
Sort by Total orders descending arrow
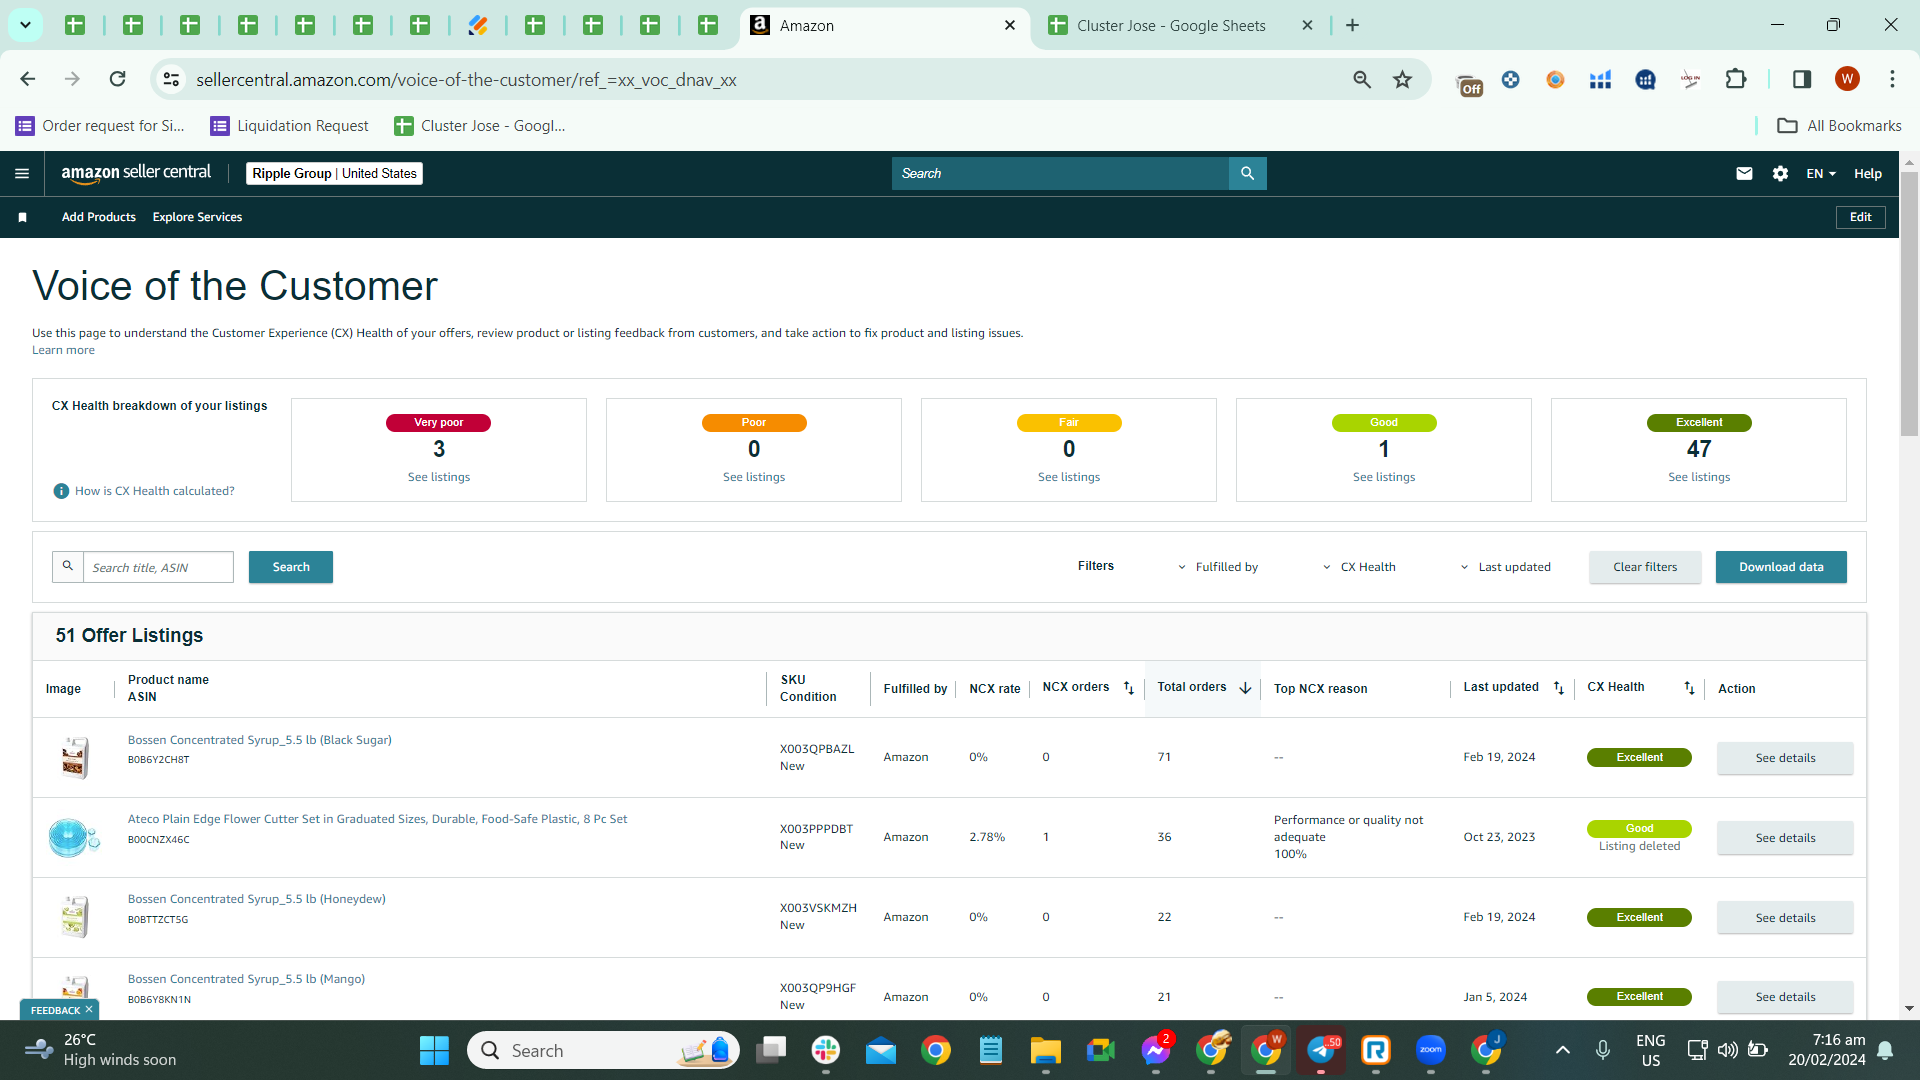(1245, 688)
